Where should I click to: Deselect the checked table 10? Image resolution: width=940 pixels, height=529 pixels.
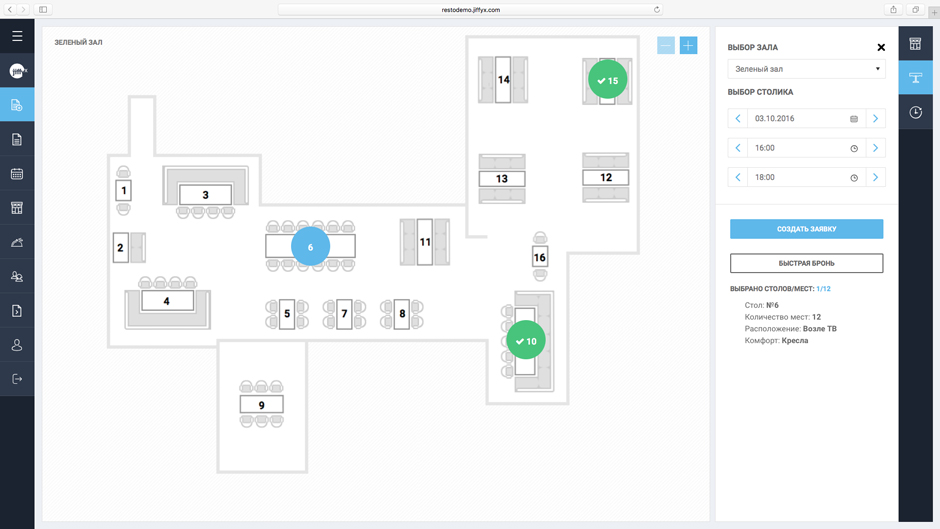525,341
